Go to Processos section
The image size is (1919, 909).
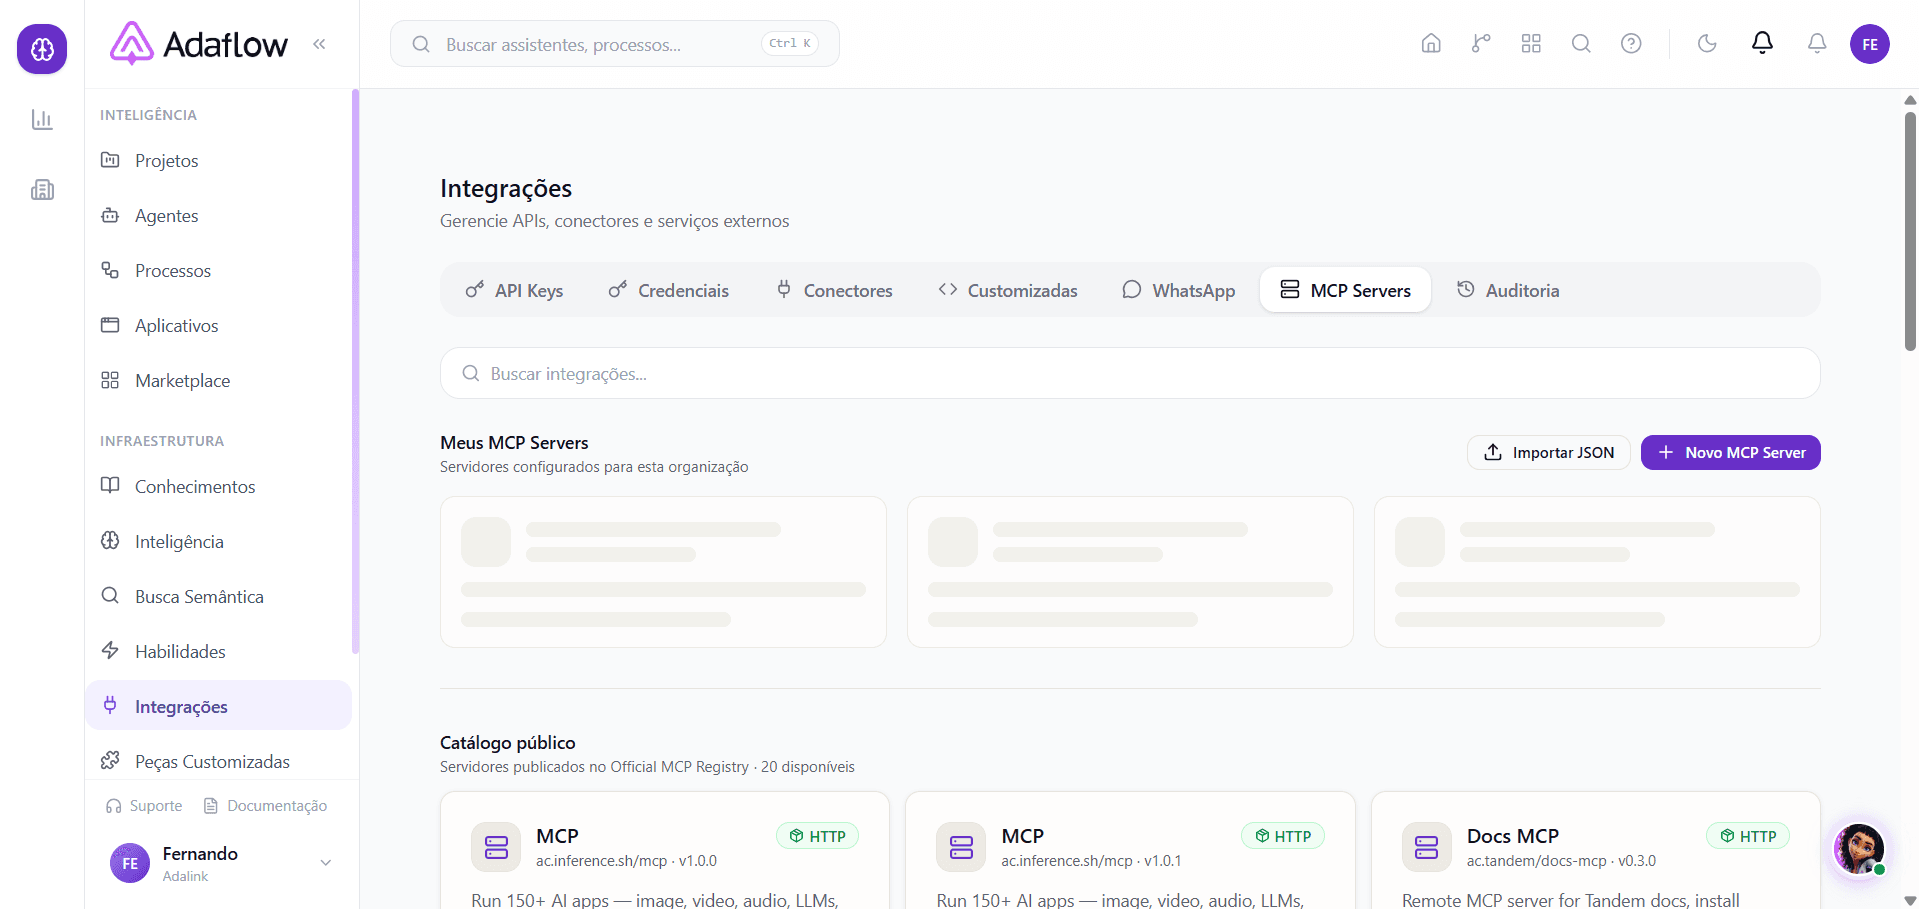point(218,271)
